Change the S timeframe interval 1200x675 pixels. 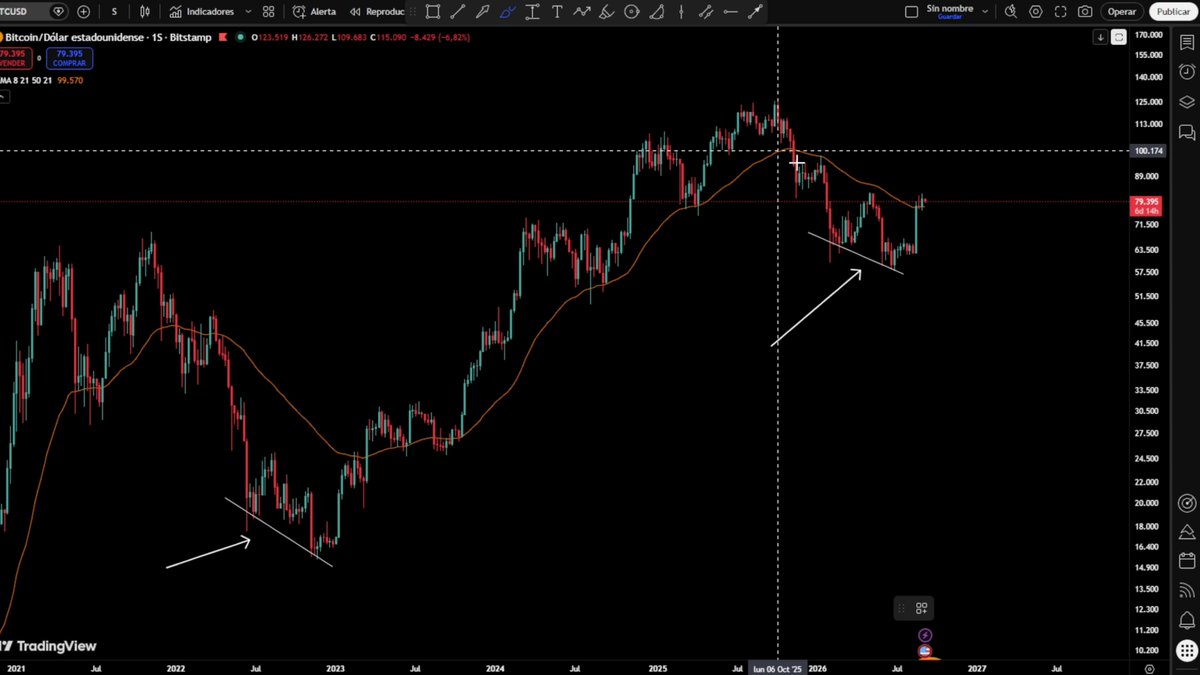point(114,12)
